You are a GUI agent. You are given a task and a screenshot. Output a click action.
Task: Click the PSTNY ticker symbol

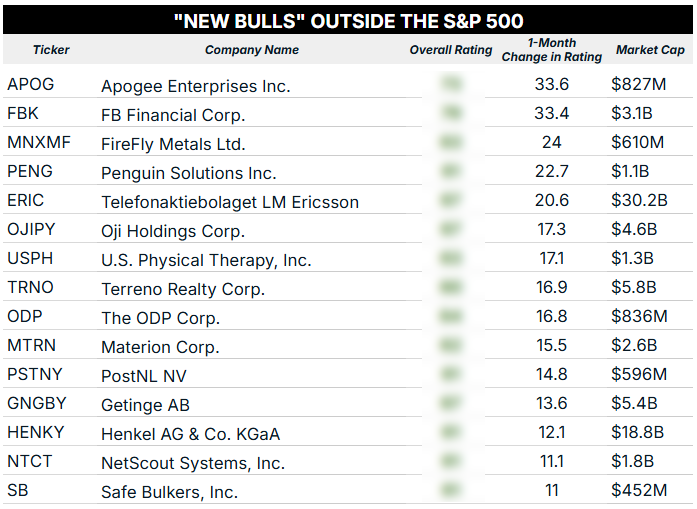point(33,375)
